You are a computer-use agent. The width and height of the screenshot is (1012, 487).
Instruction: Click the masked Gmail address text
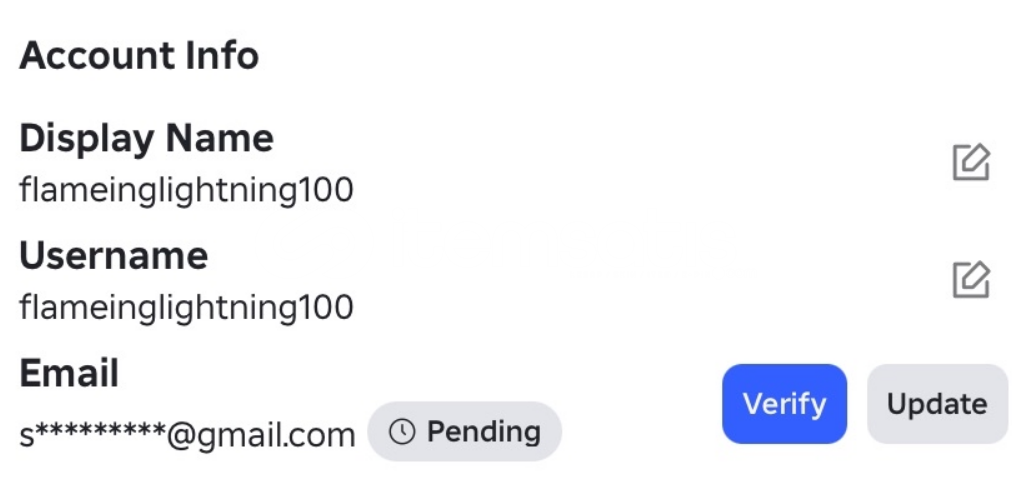coord(187,435)
